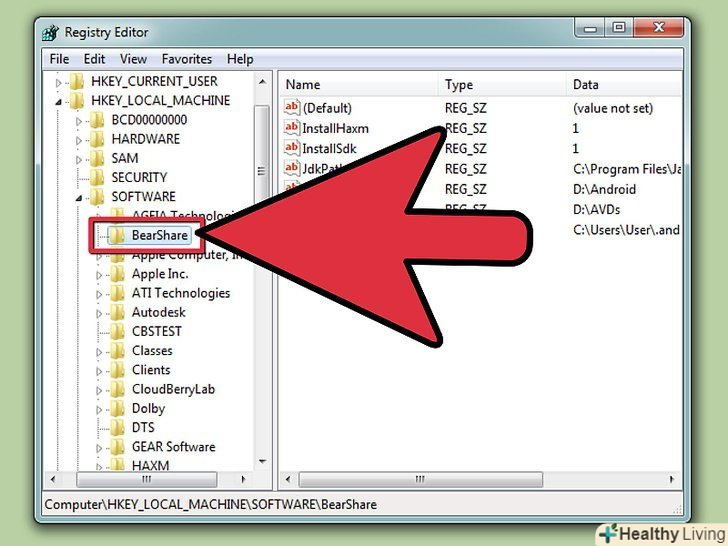
Task: Select the ATI Technologies folder icon
Action: 117,293
